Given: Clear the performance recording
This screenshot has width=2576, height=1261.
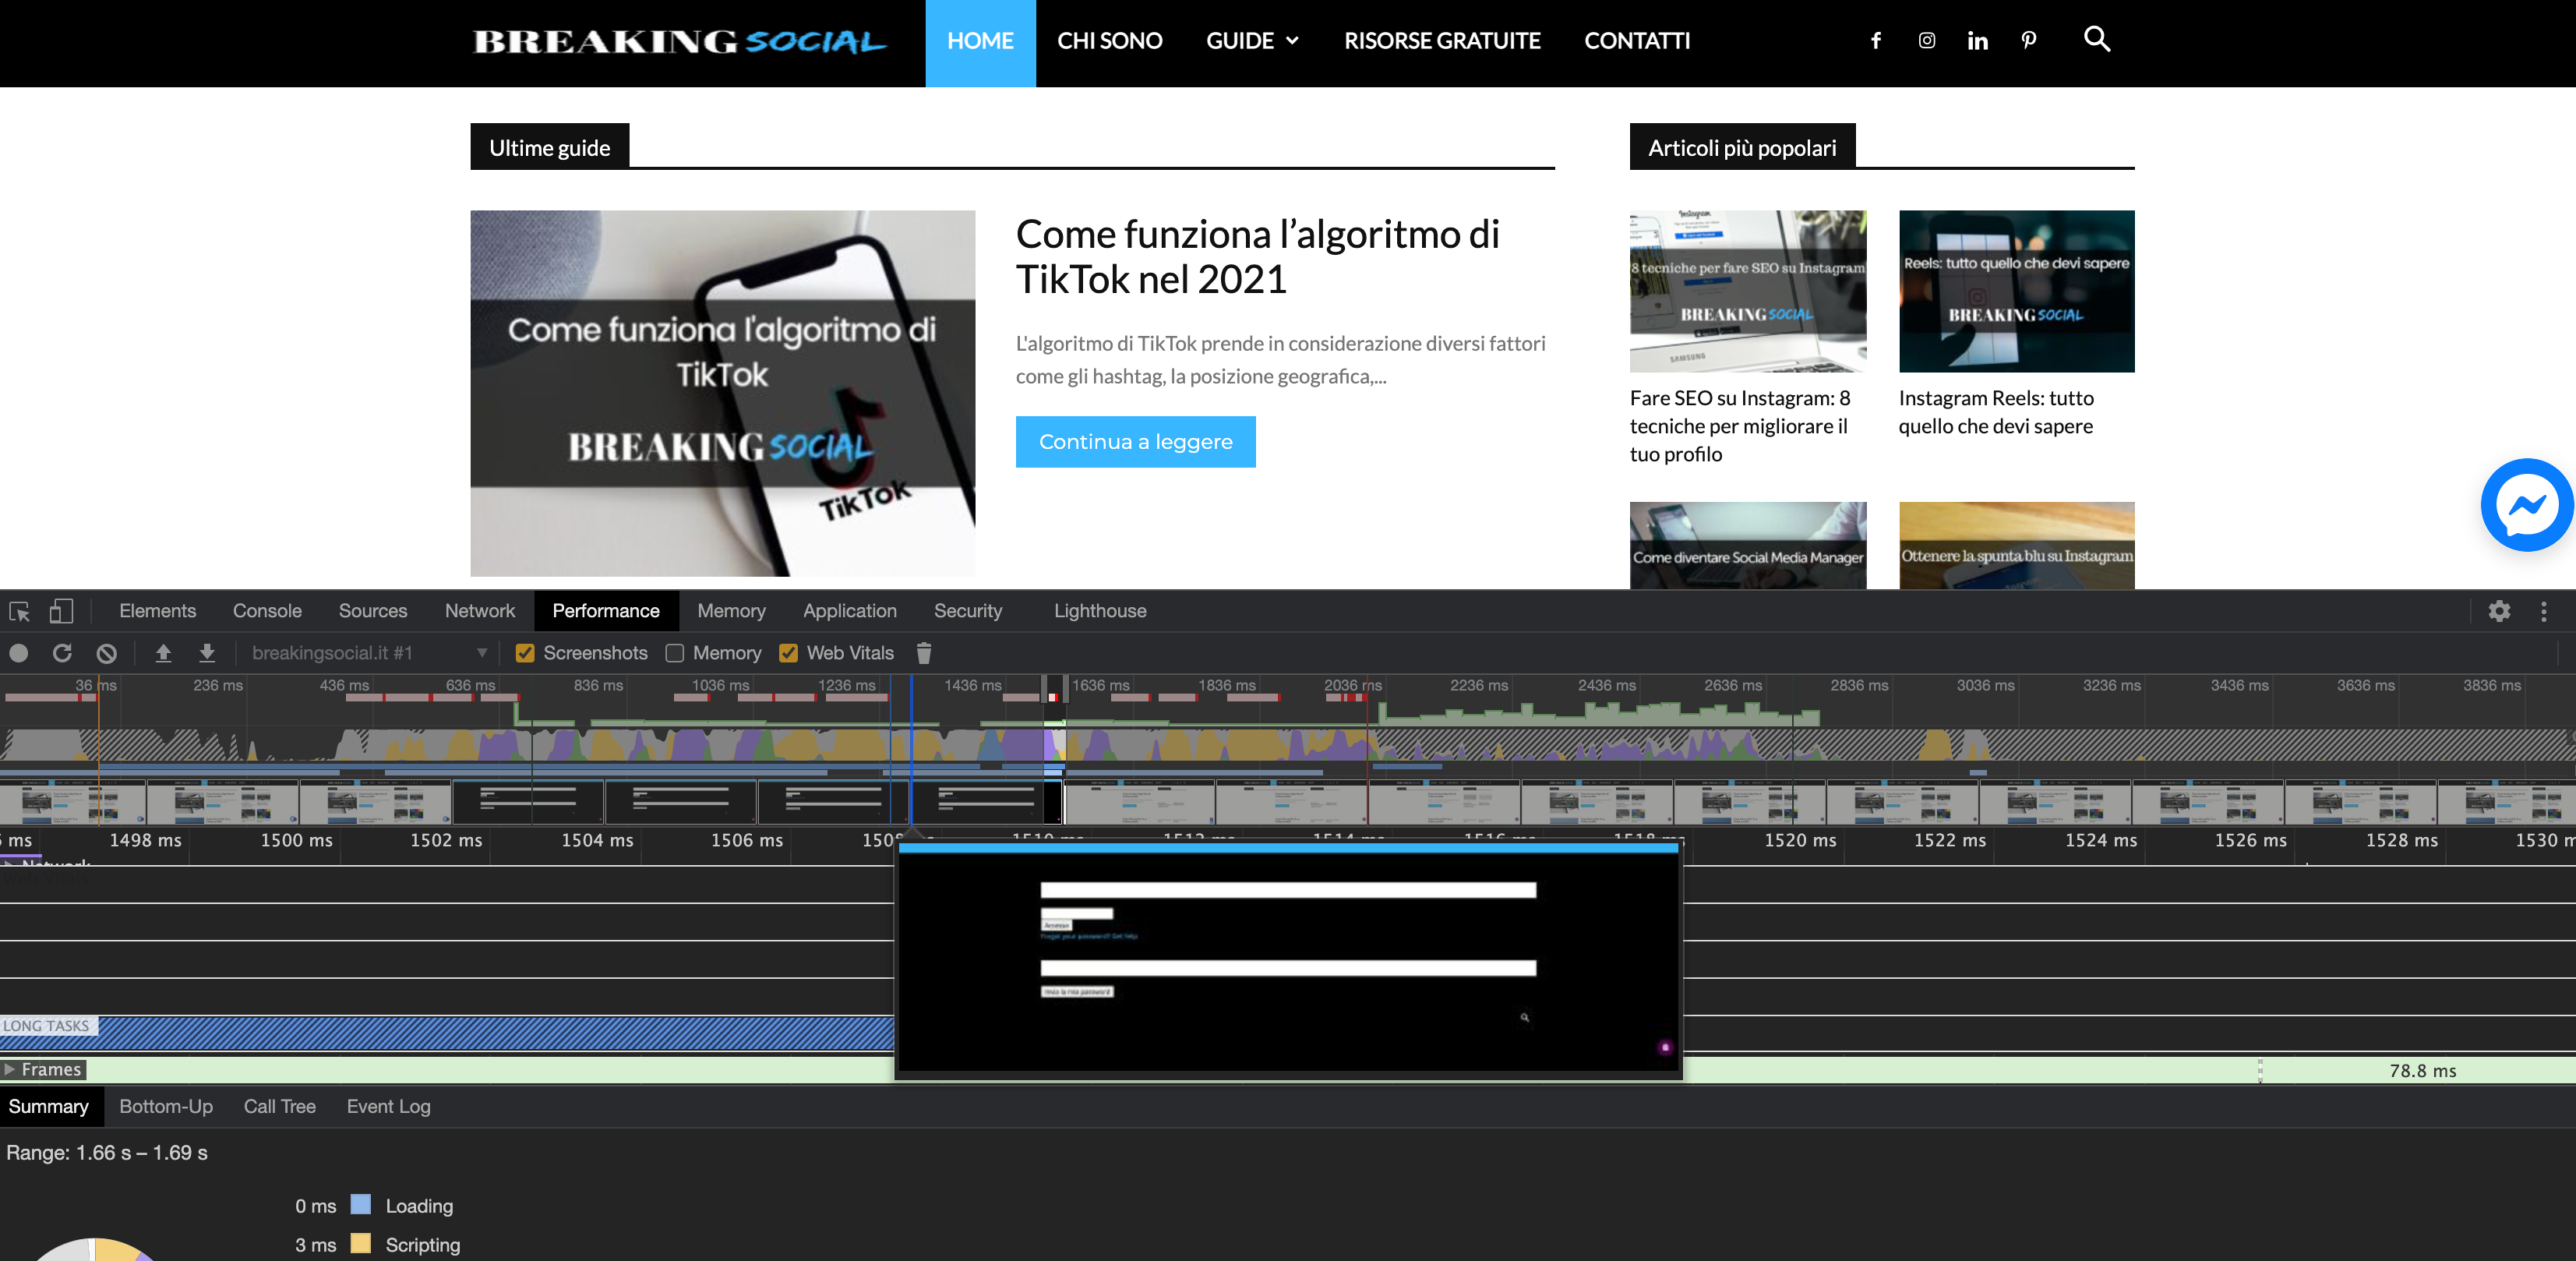Looking at the screenshot, I should point(106,653).
